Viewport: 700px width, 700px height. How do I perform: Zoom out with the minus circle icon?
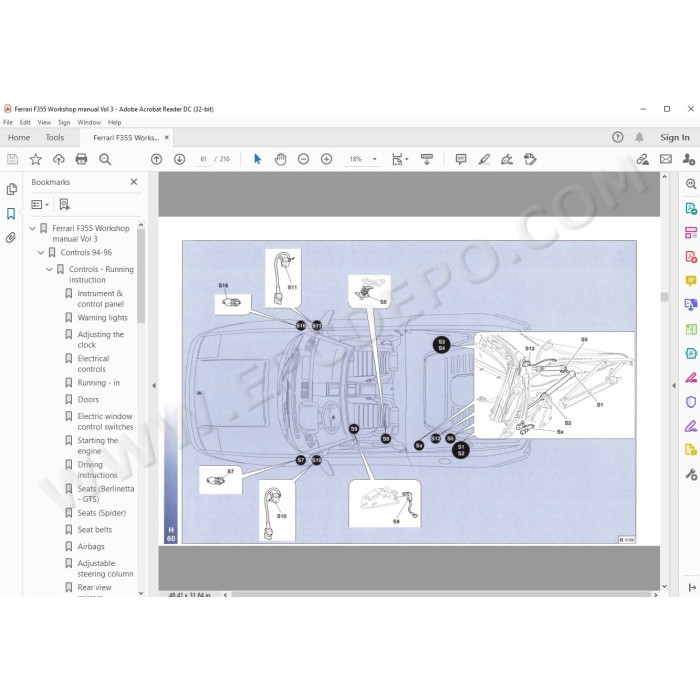(x=303, y=159)
